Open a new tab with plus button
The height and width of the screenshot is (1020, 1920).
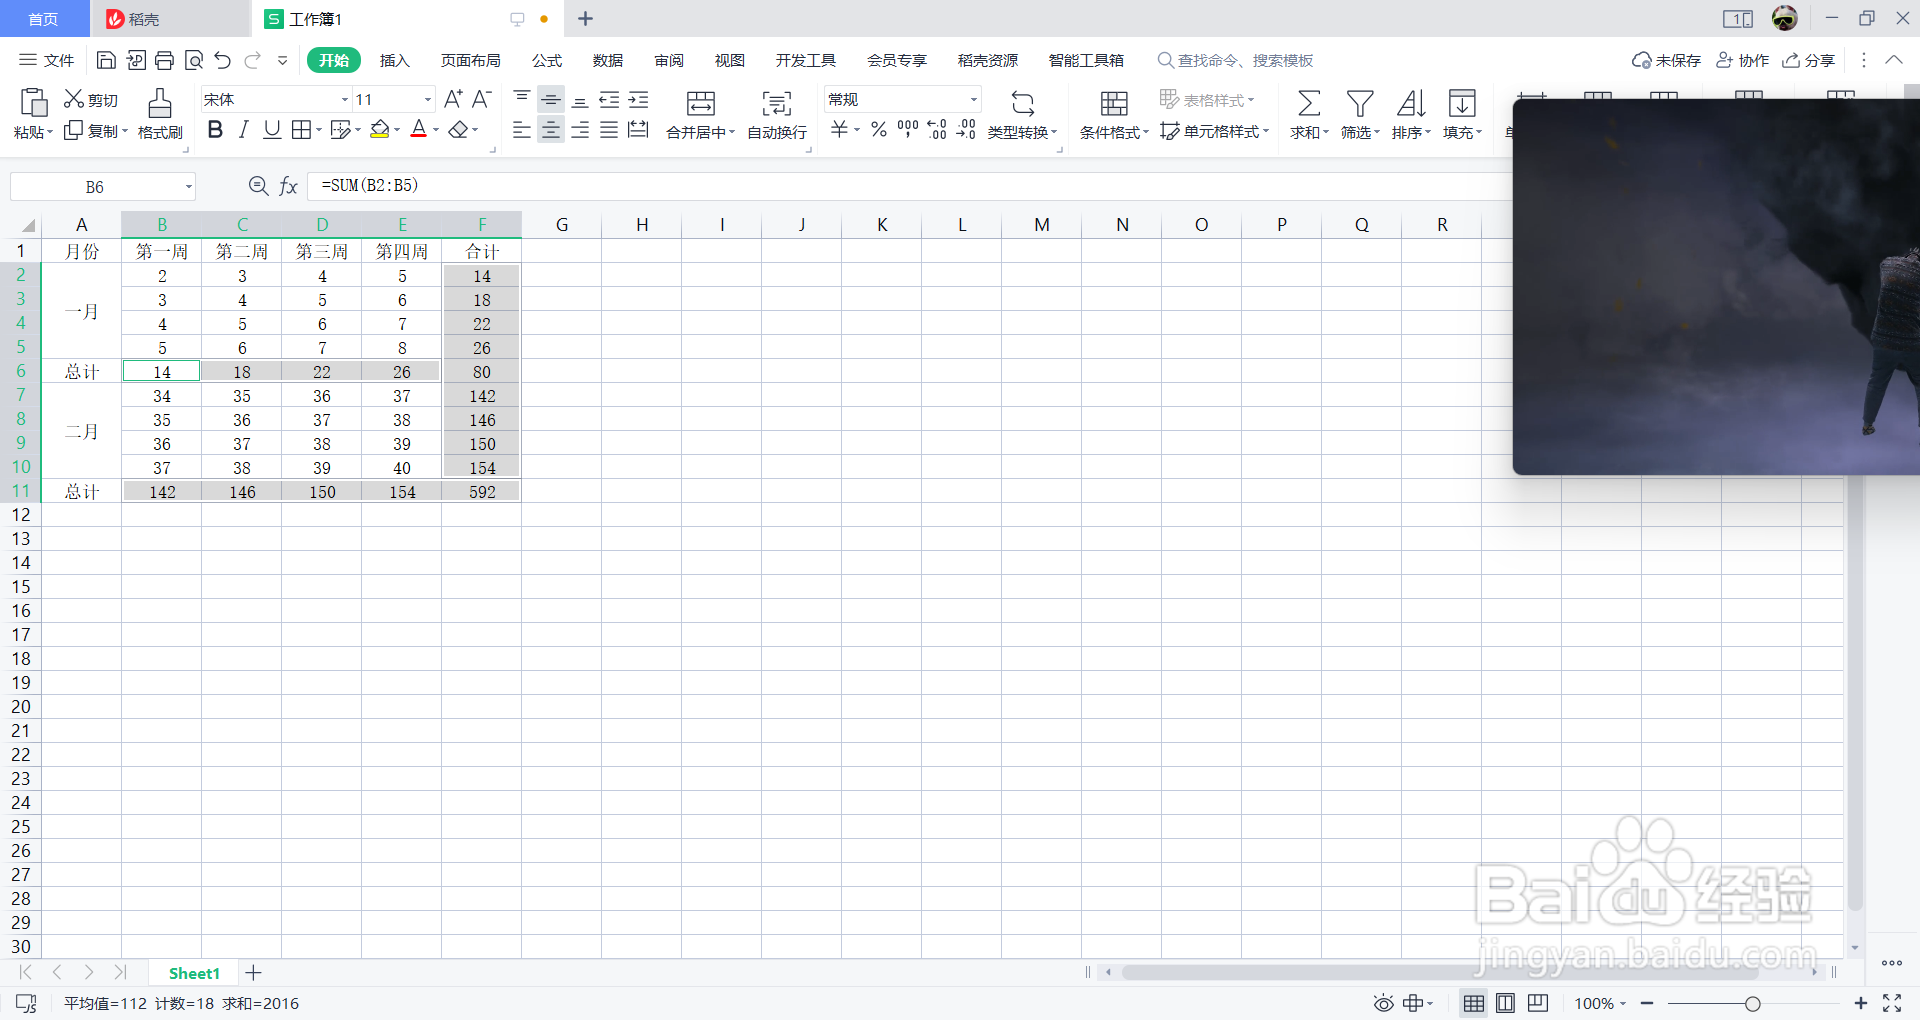[586, 19]
